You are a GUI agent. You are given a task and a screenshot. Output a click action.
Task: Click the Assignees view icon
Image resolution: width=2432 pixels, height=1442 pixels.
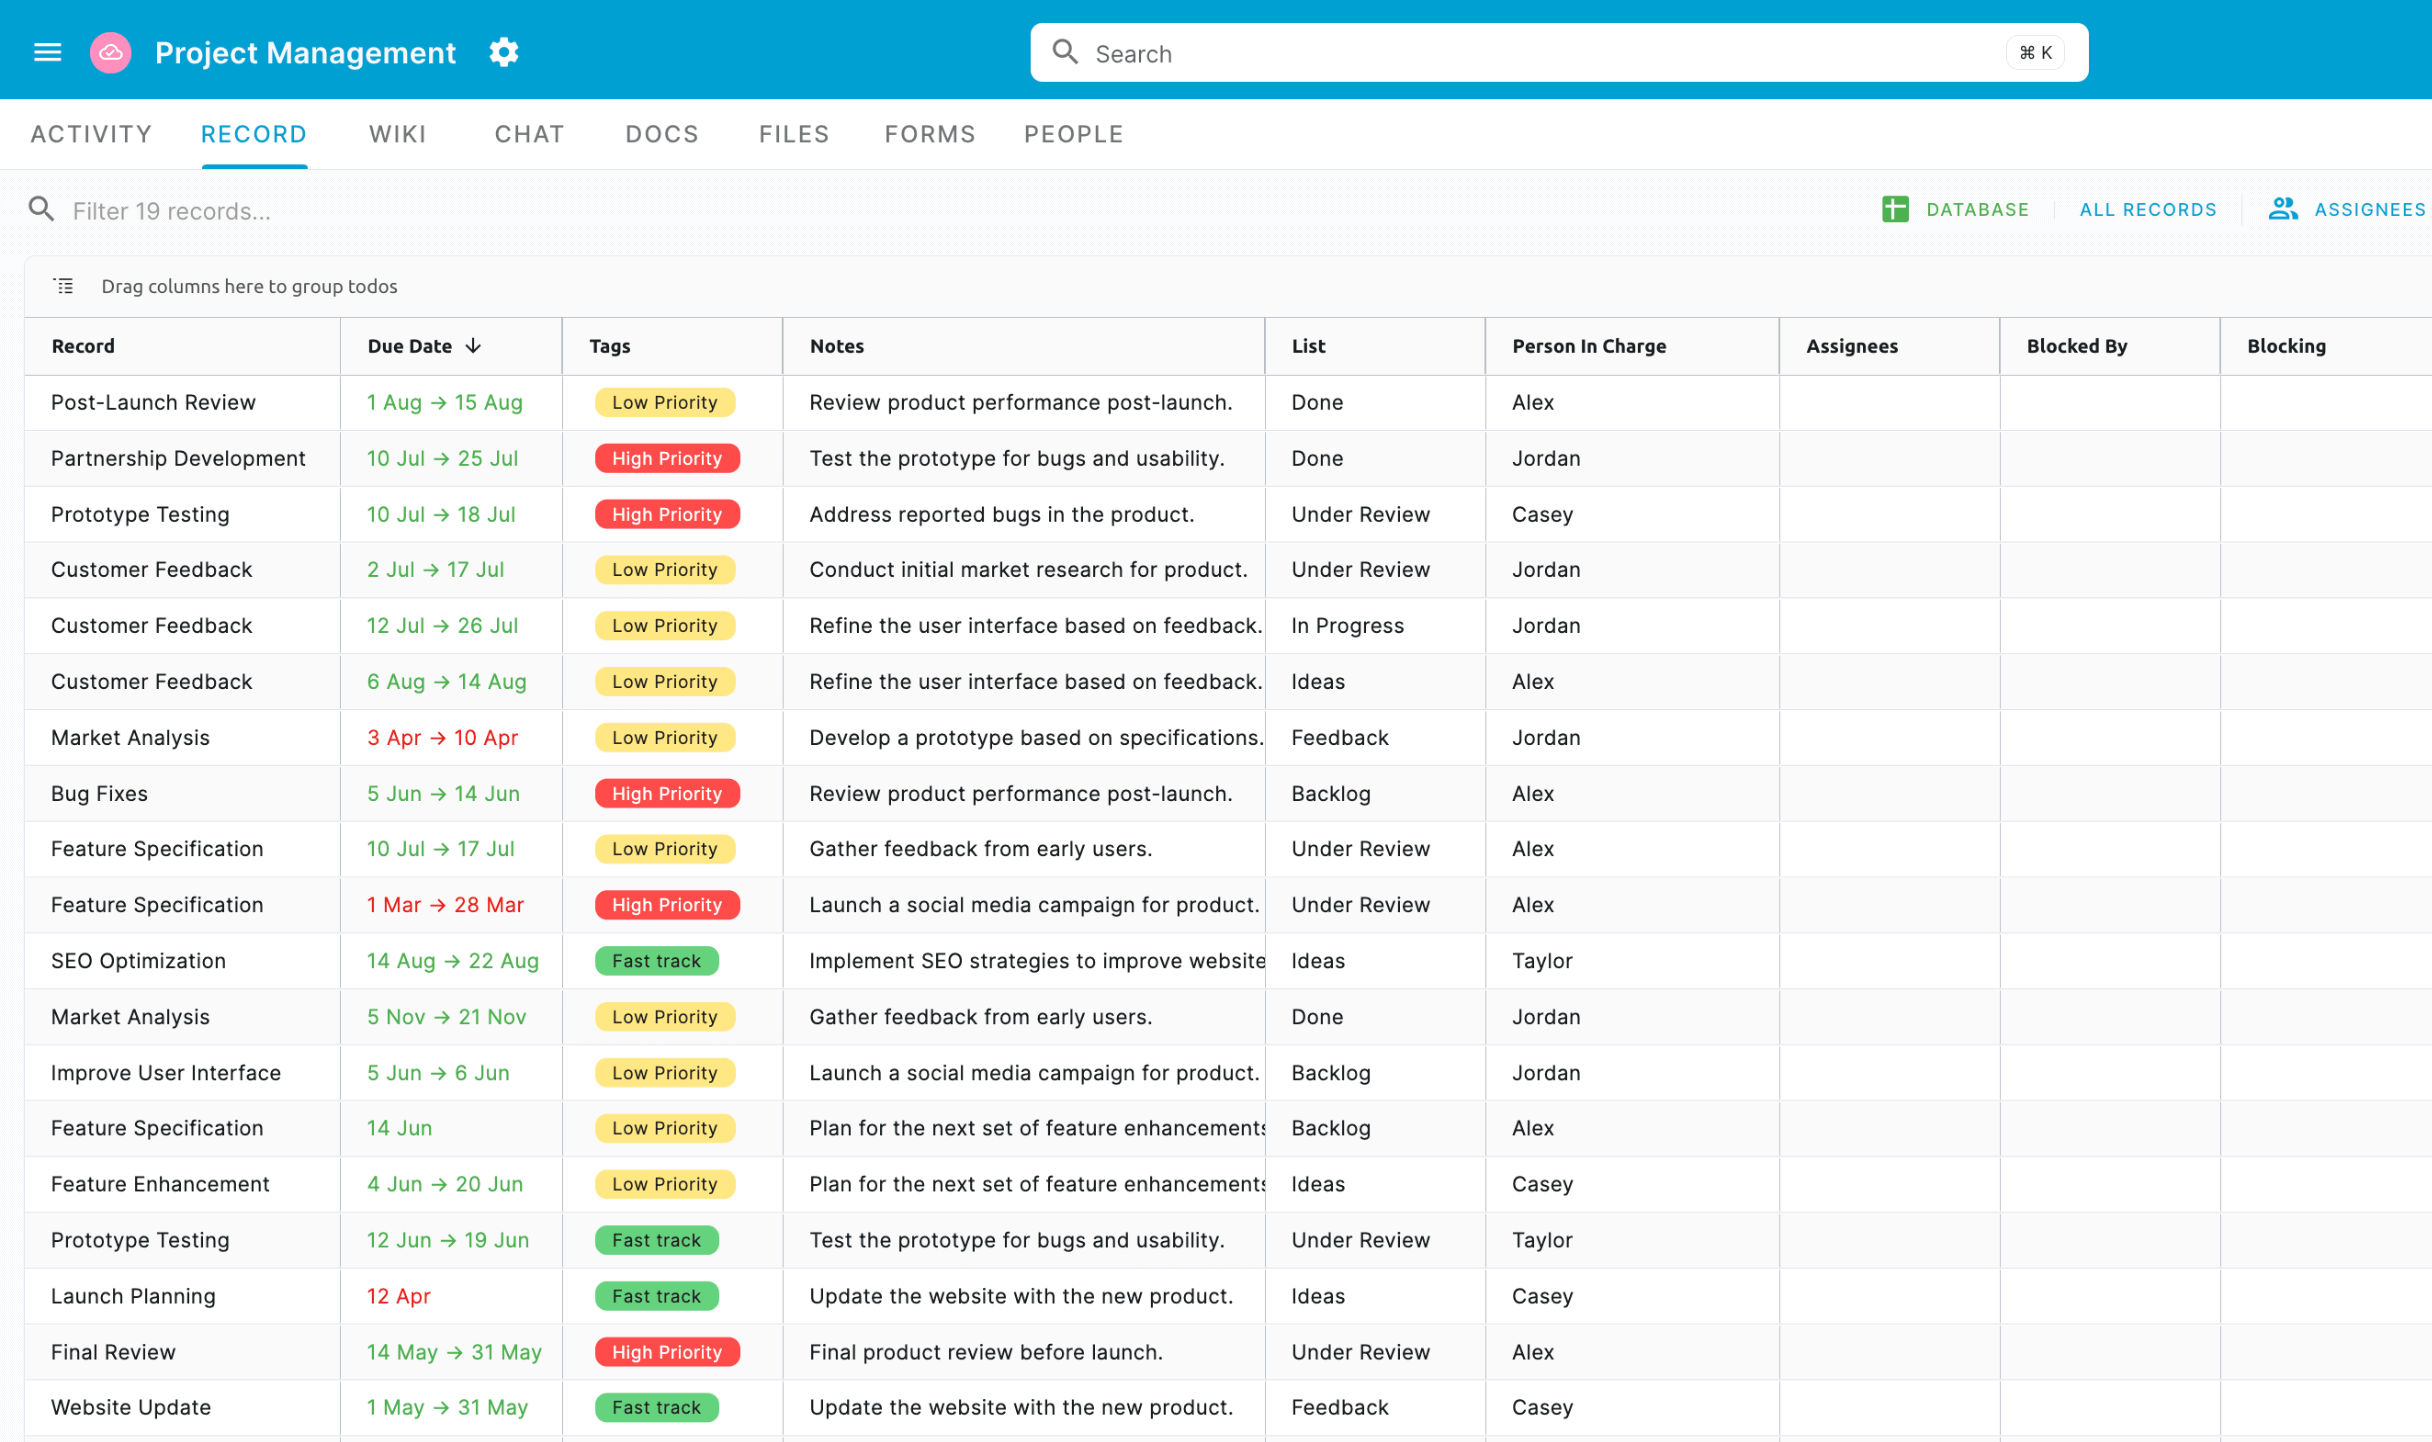(x=2283, y=209)
